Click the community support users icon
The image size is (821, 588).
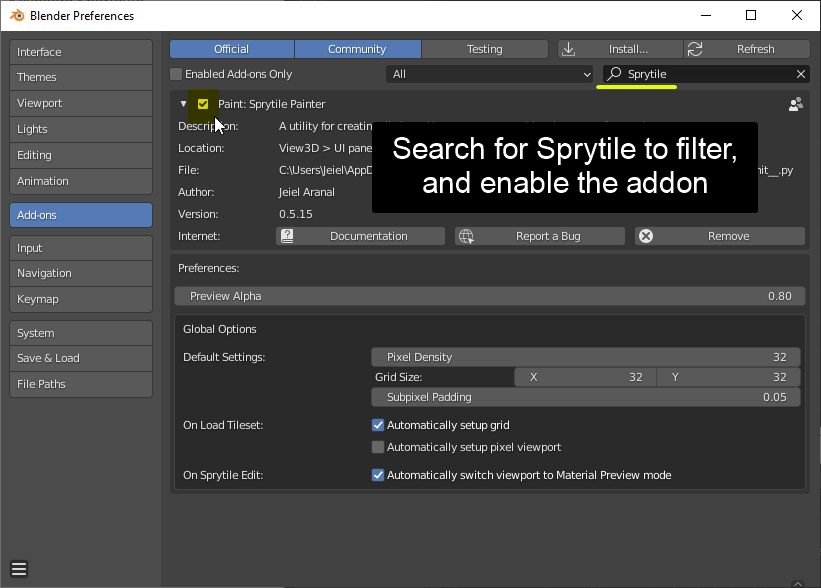click(x=796, y=104)
